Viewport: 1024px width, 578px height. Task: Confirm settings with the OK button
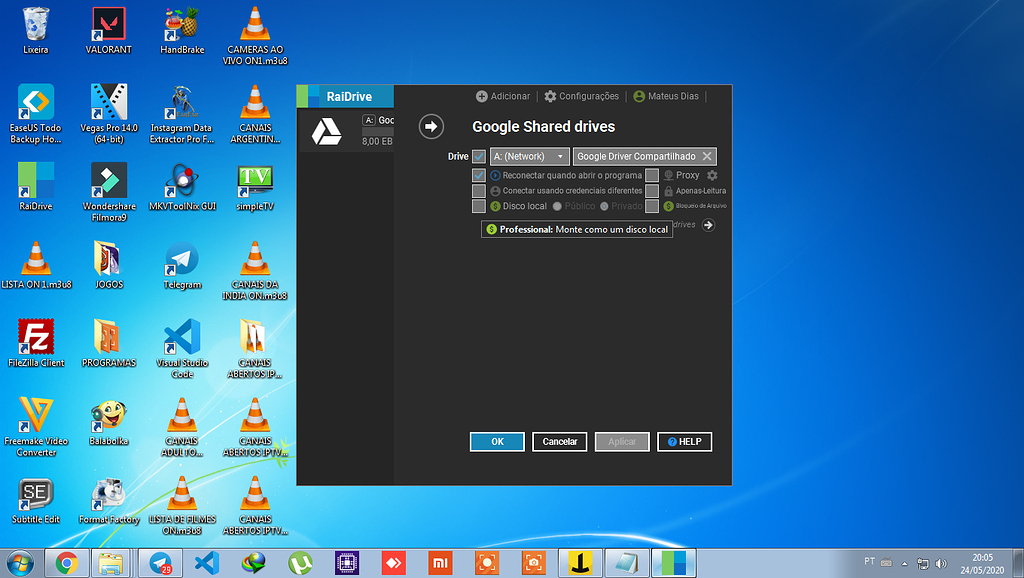tap(497, 441)
